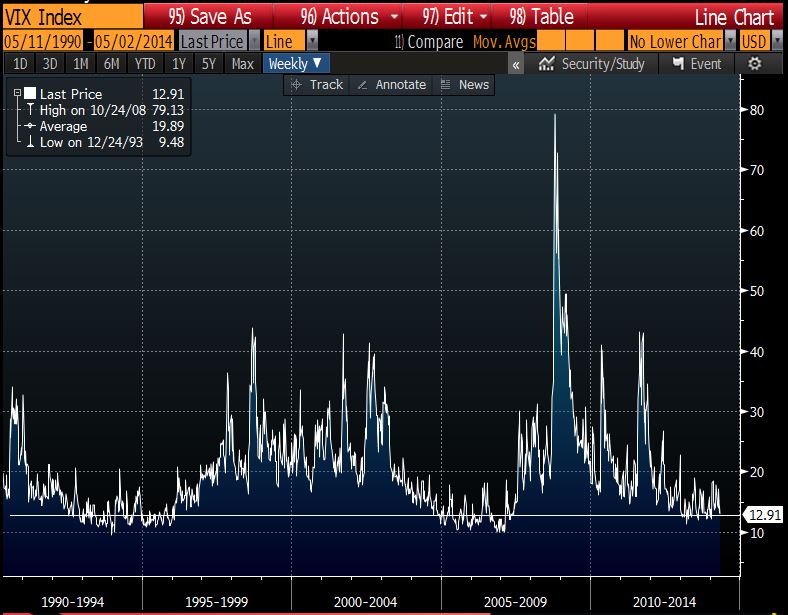
Task: Click the double-chevron collapse toolbar icon
Action: (516, 63)
